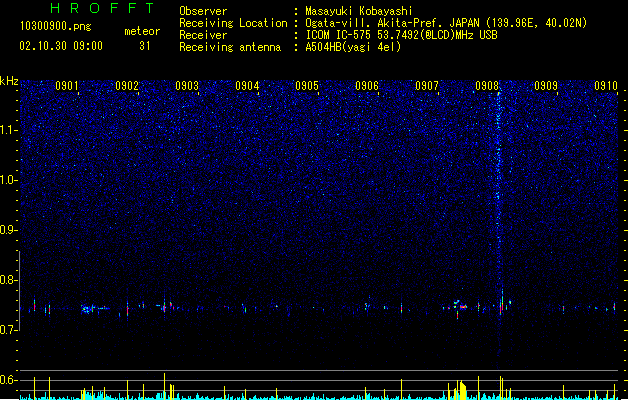Click the 0910 time marker
Image resolution: width=629 pixels, height=400 pixels.
click(606, 86)
